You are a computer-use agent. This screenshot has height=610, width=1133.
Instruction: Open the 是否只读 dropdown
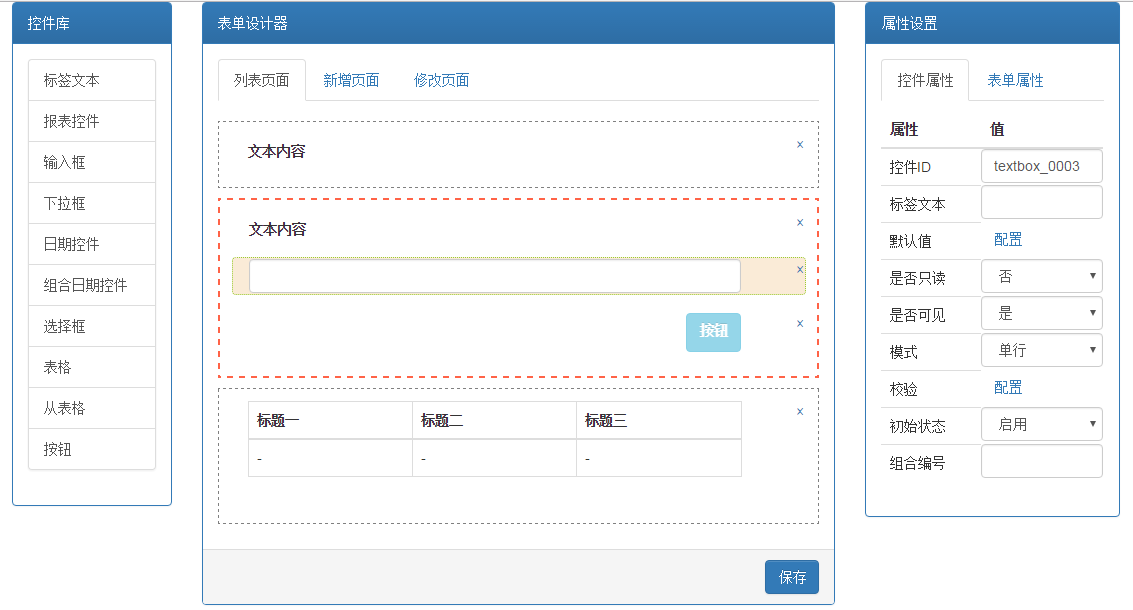point(1041,276)
